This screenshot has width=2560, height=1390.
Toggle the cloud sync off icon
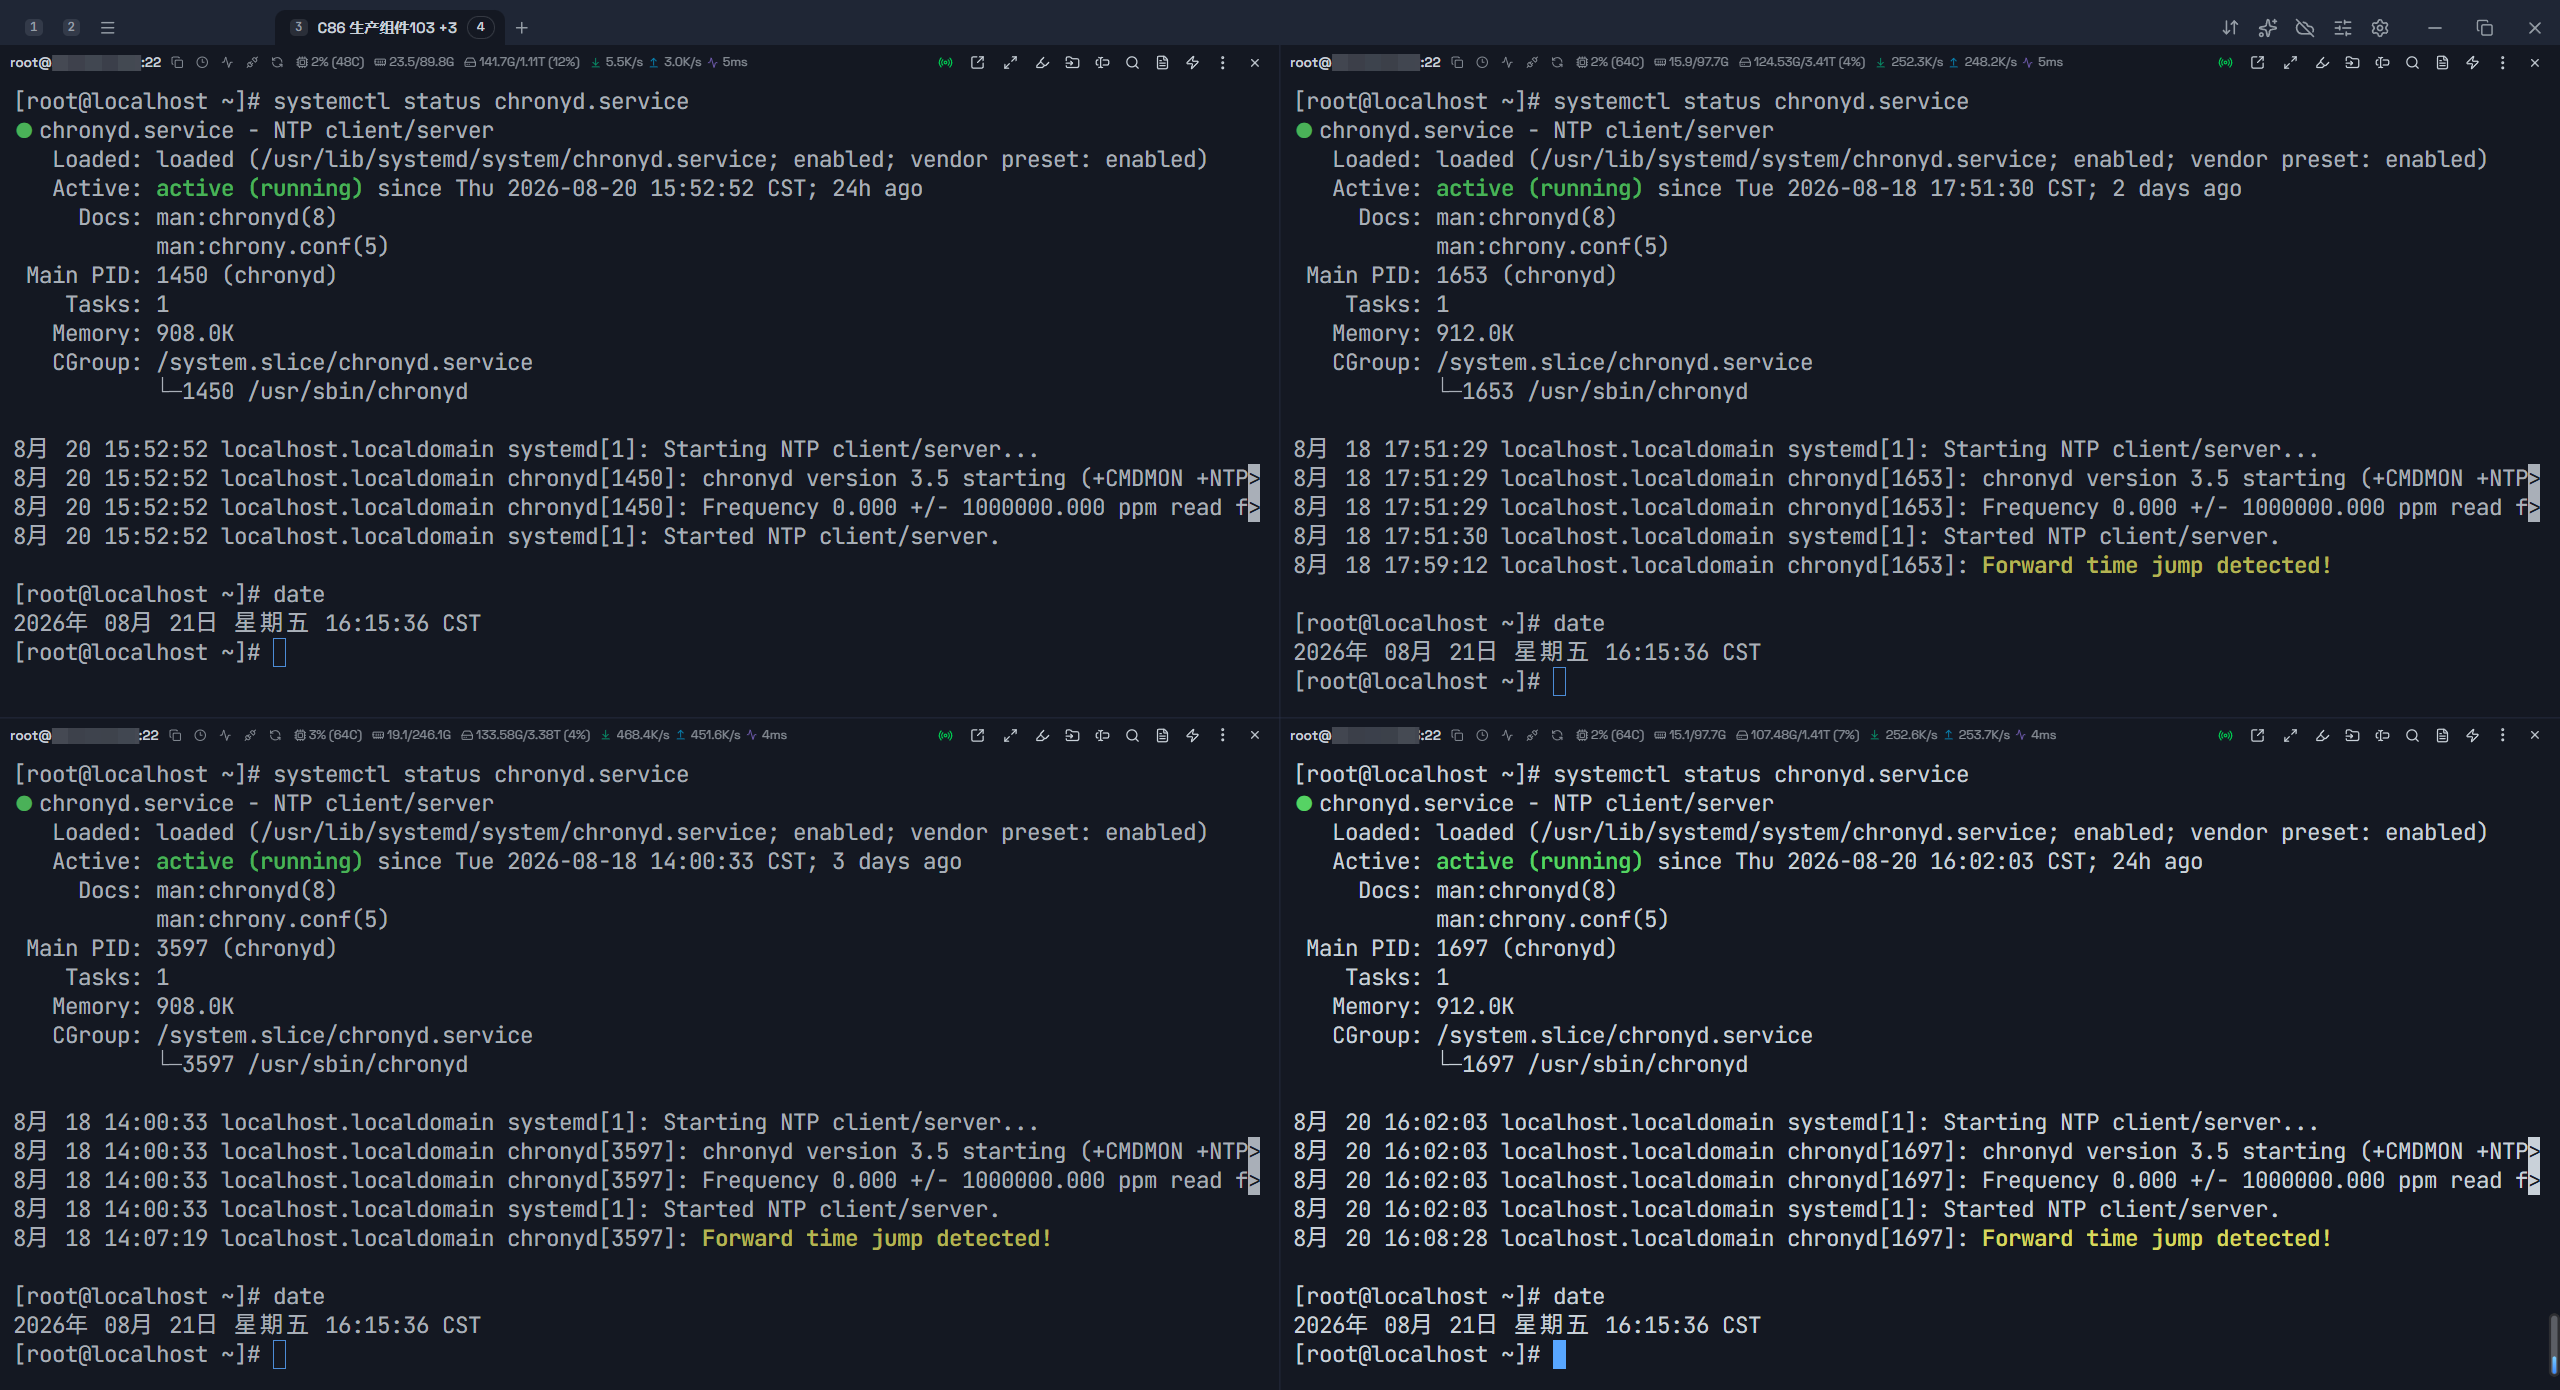pyautogui.click(x=2305, y=28)
